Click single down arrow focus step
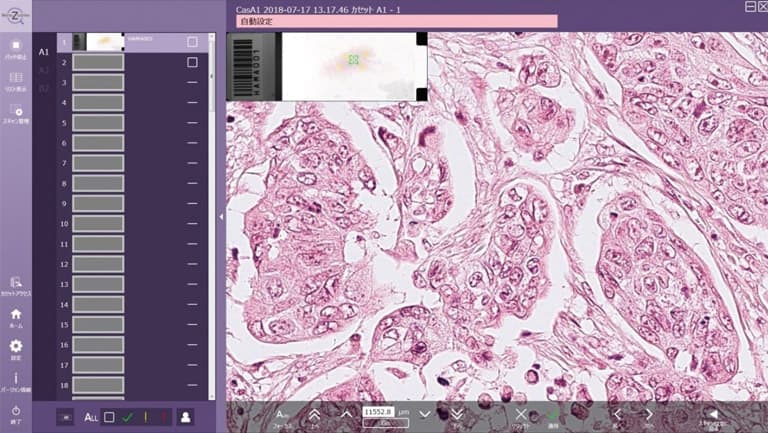768x433 pixels. pos(425,414)
